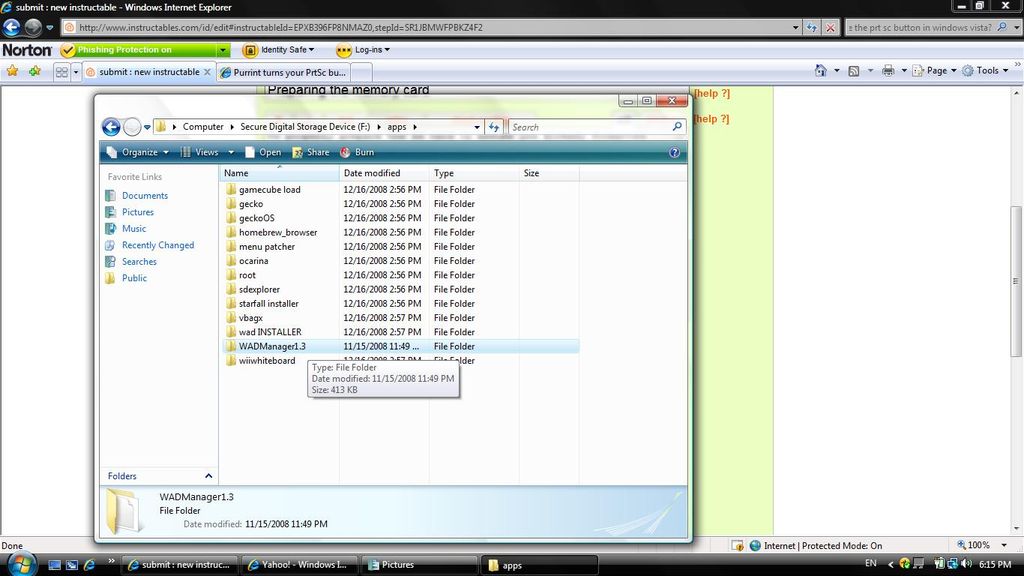Click Open in the Explorer toolbar
Image resolution: width=1024 pixels, height=576 pixels.
click(263, 152)
